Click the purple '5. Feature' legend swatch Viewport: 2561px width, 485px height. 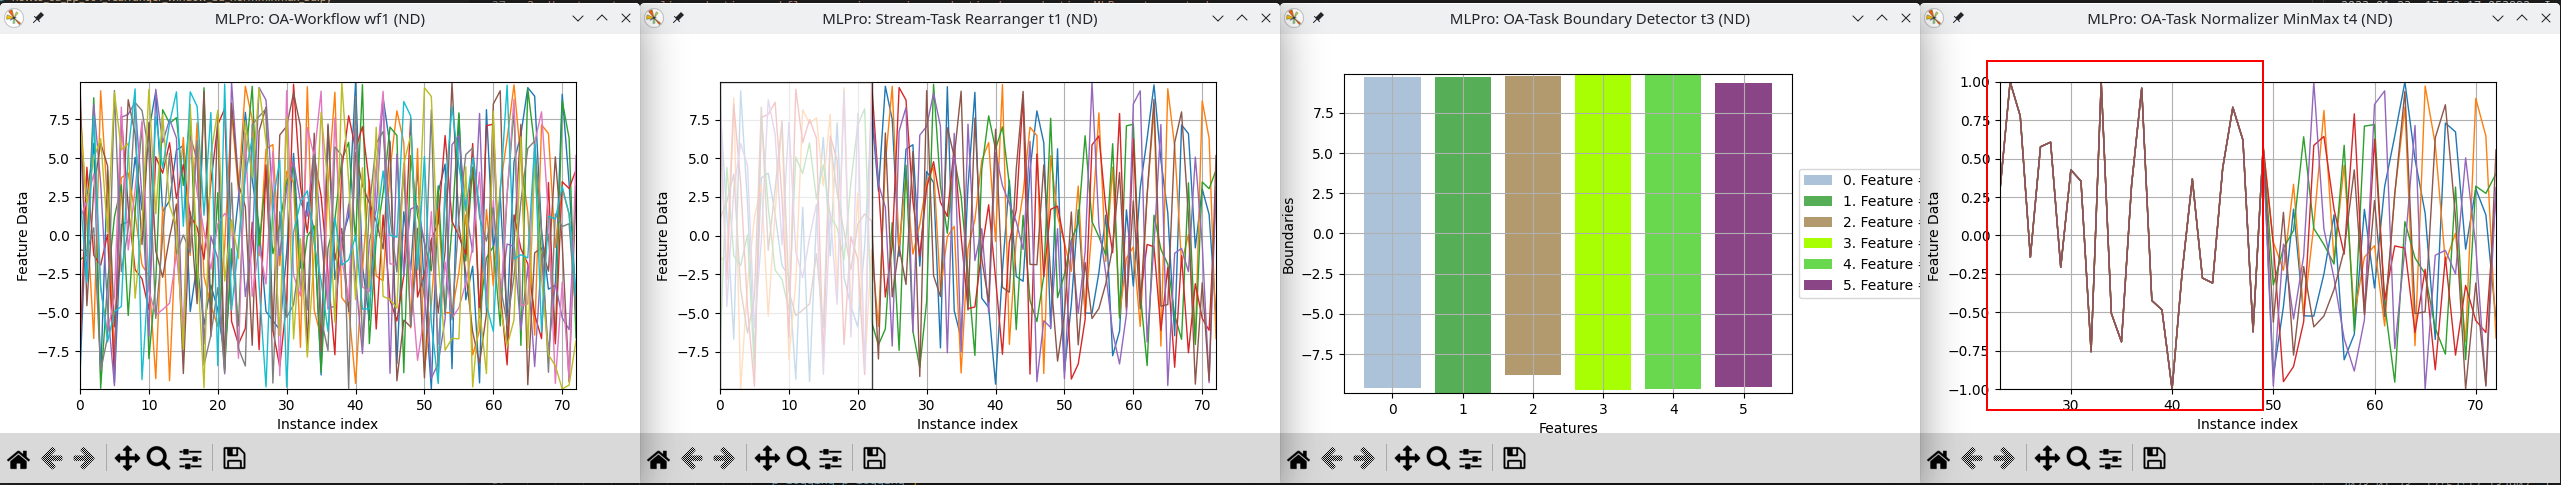tap(1818, 286)
